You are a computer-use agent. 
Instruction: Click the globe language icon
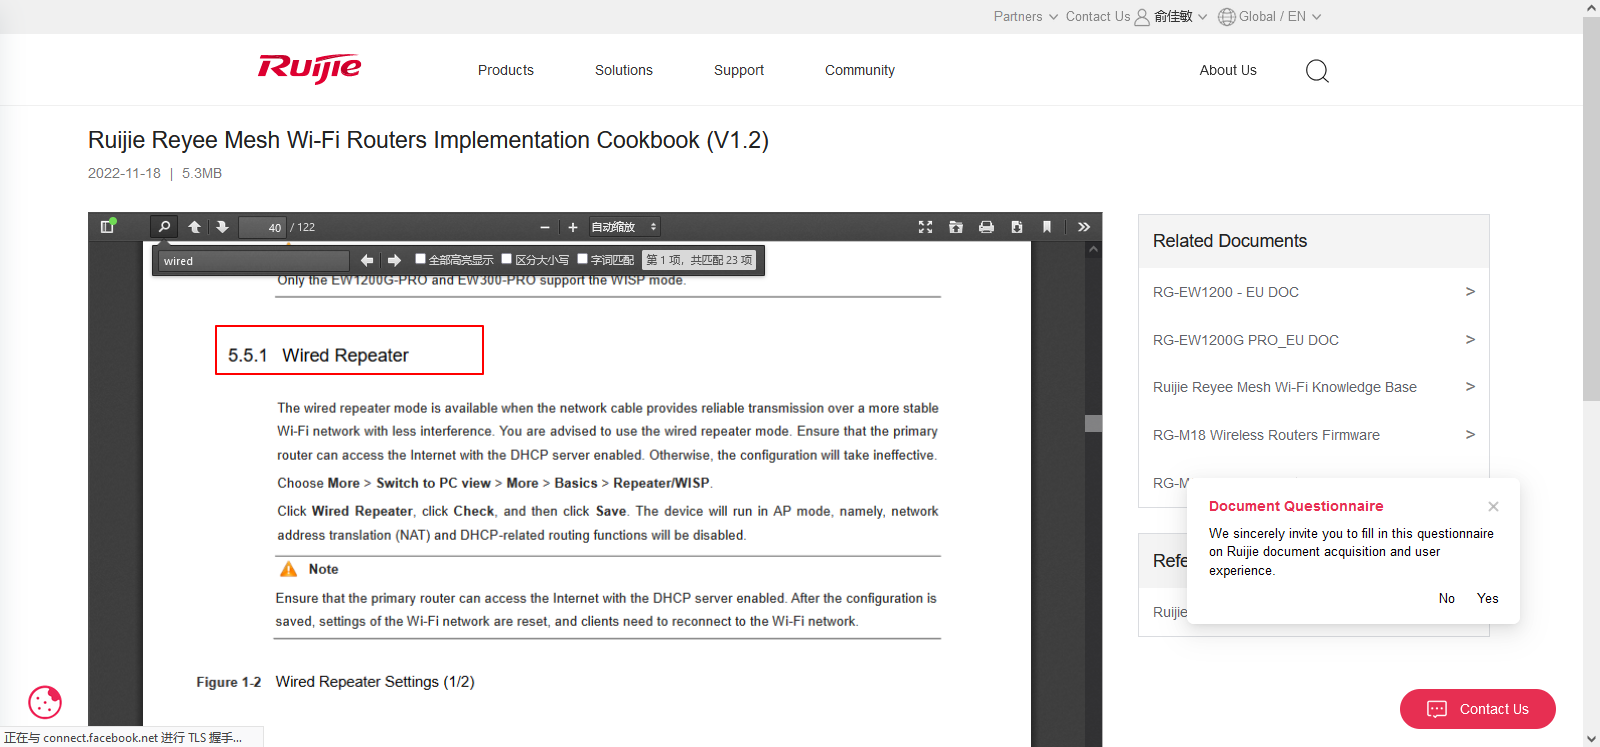[x=1227, y=17]
